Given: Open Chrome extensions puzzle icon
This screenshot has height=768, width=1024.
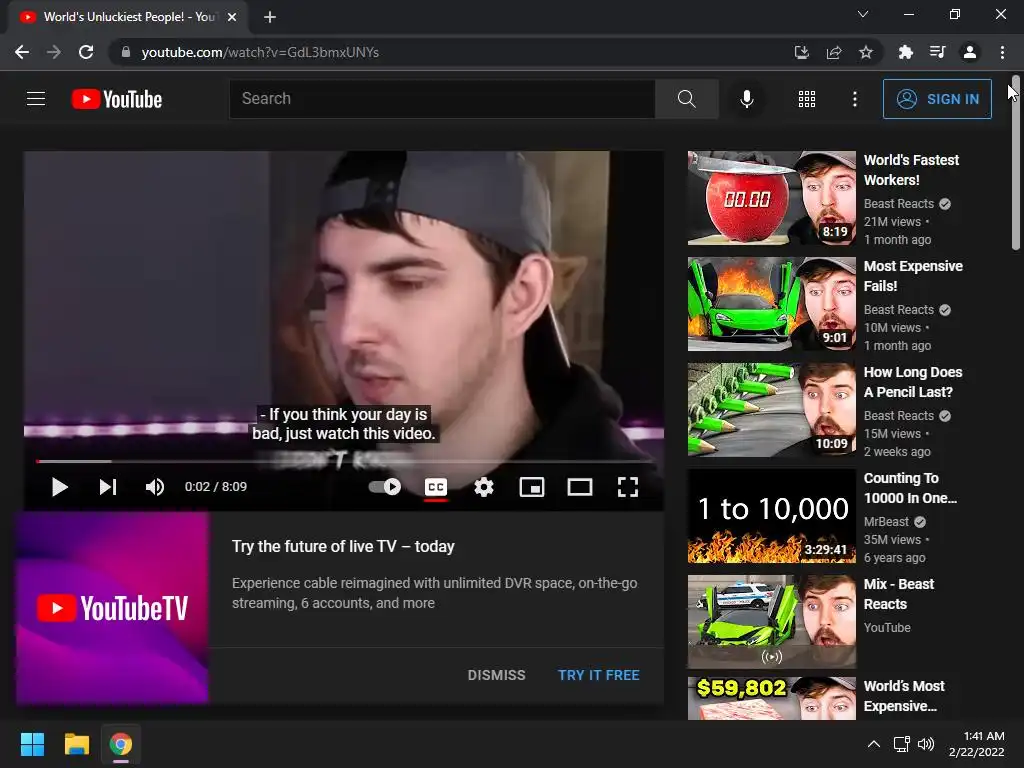Looking at the screenshot, I should (x=905, y=52).
